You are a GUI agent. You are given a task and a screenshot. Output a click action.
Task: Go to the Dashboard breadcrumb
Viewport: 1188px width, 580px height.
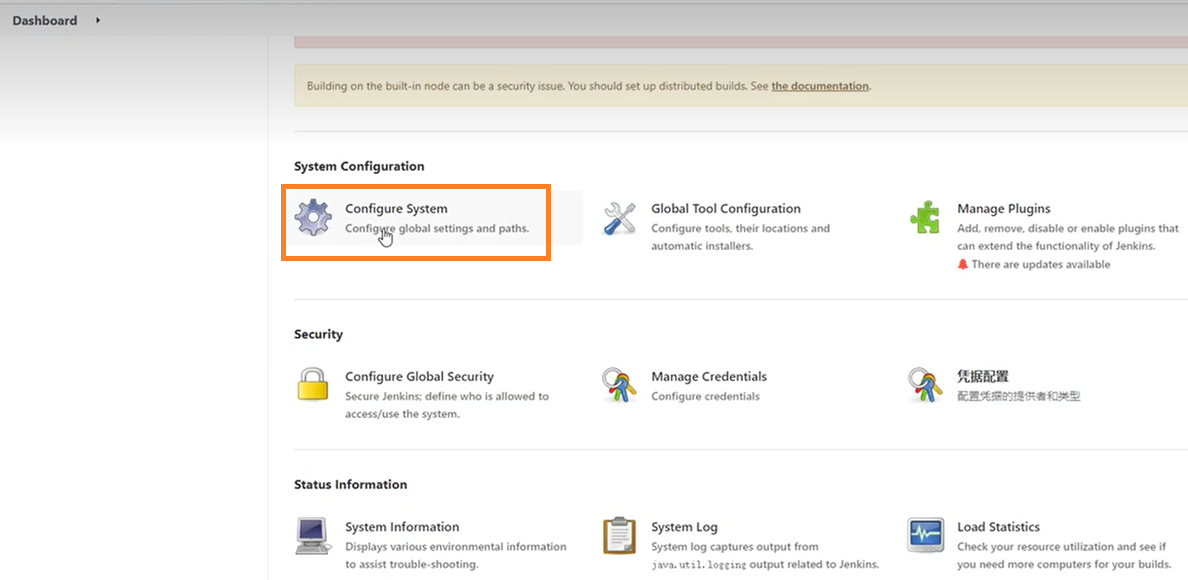pyautogui.click(x=45, y=20)
